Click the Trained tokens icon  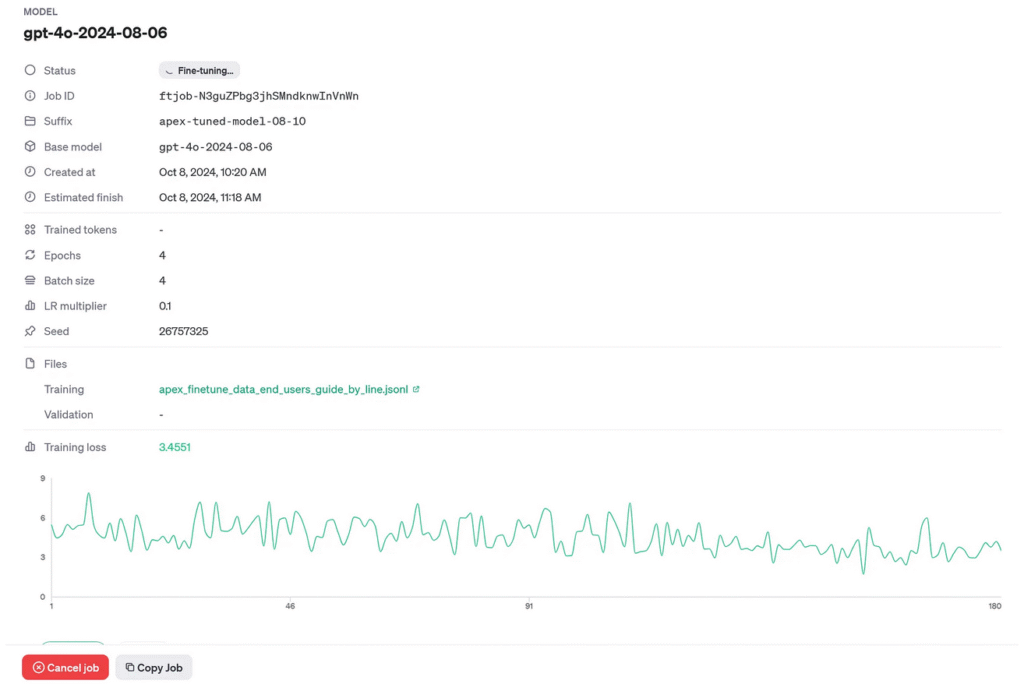tap(30, 230)
